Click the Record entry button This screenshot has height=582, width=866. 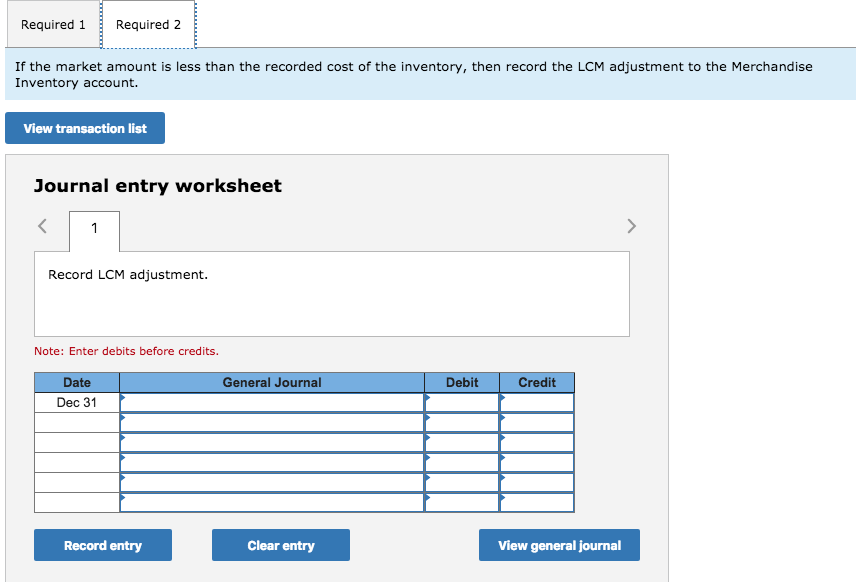click(102, 545)
